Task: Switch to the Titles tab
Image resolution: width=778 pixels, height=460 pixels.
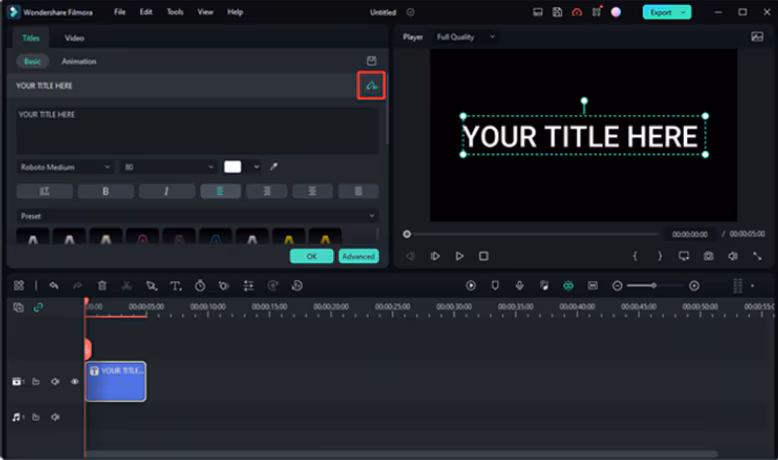Action: click(30, 38)
